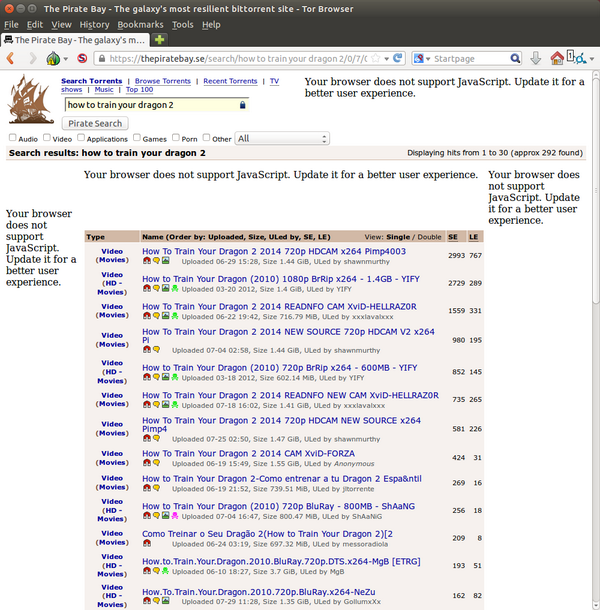Click the Pirate Bay ship logo

pos(31,100)
